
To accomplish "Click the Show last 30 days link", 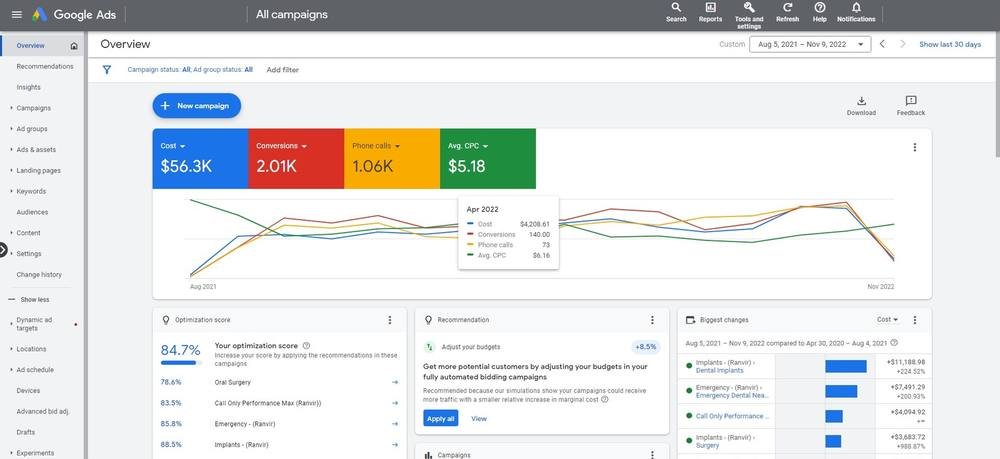I will tap(950, 45).
